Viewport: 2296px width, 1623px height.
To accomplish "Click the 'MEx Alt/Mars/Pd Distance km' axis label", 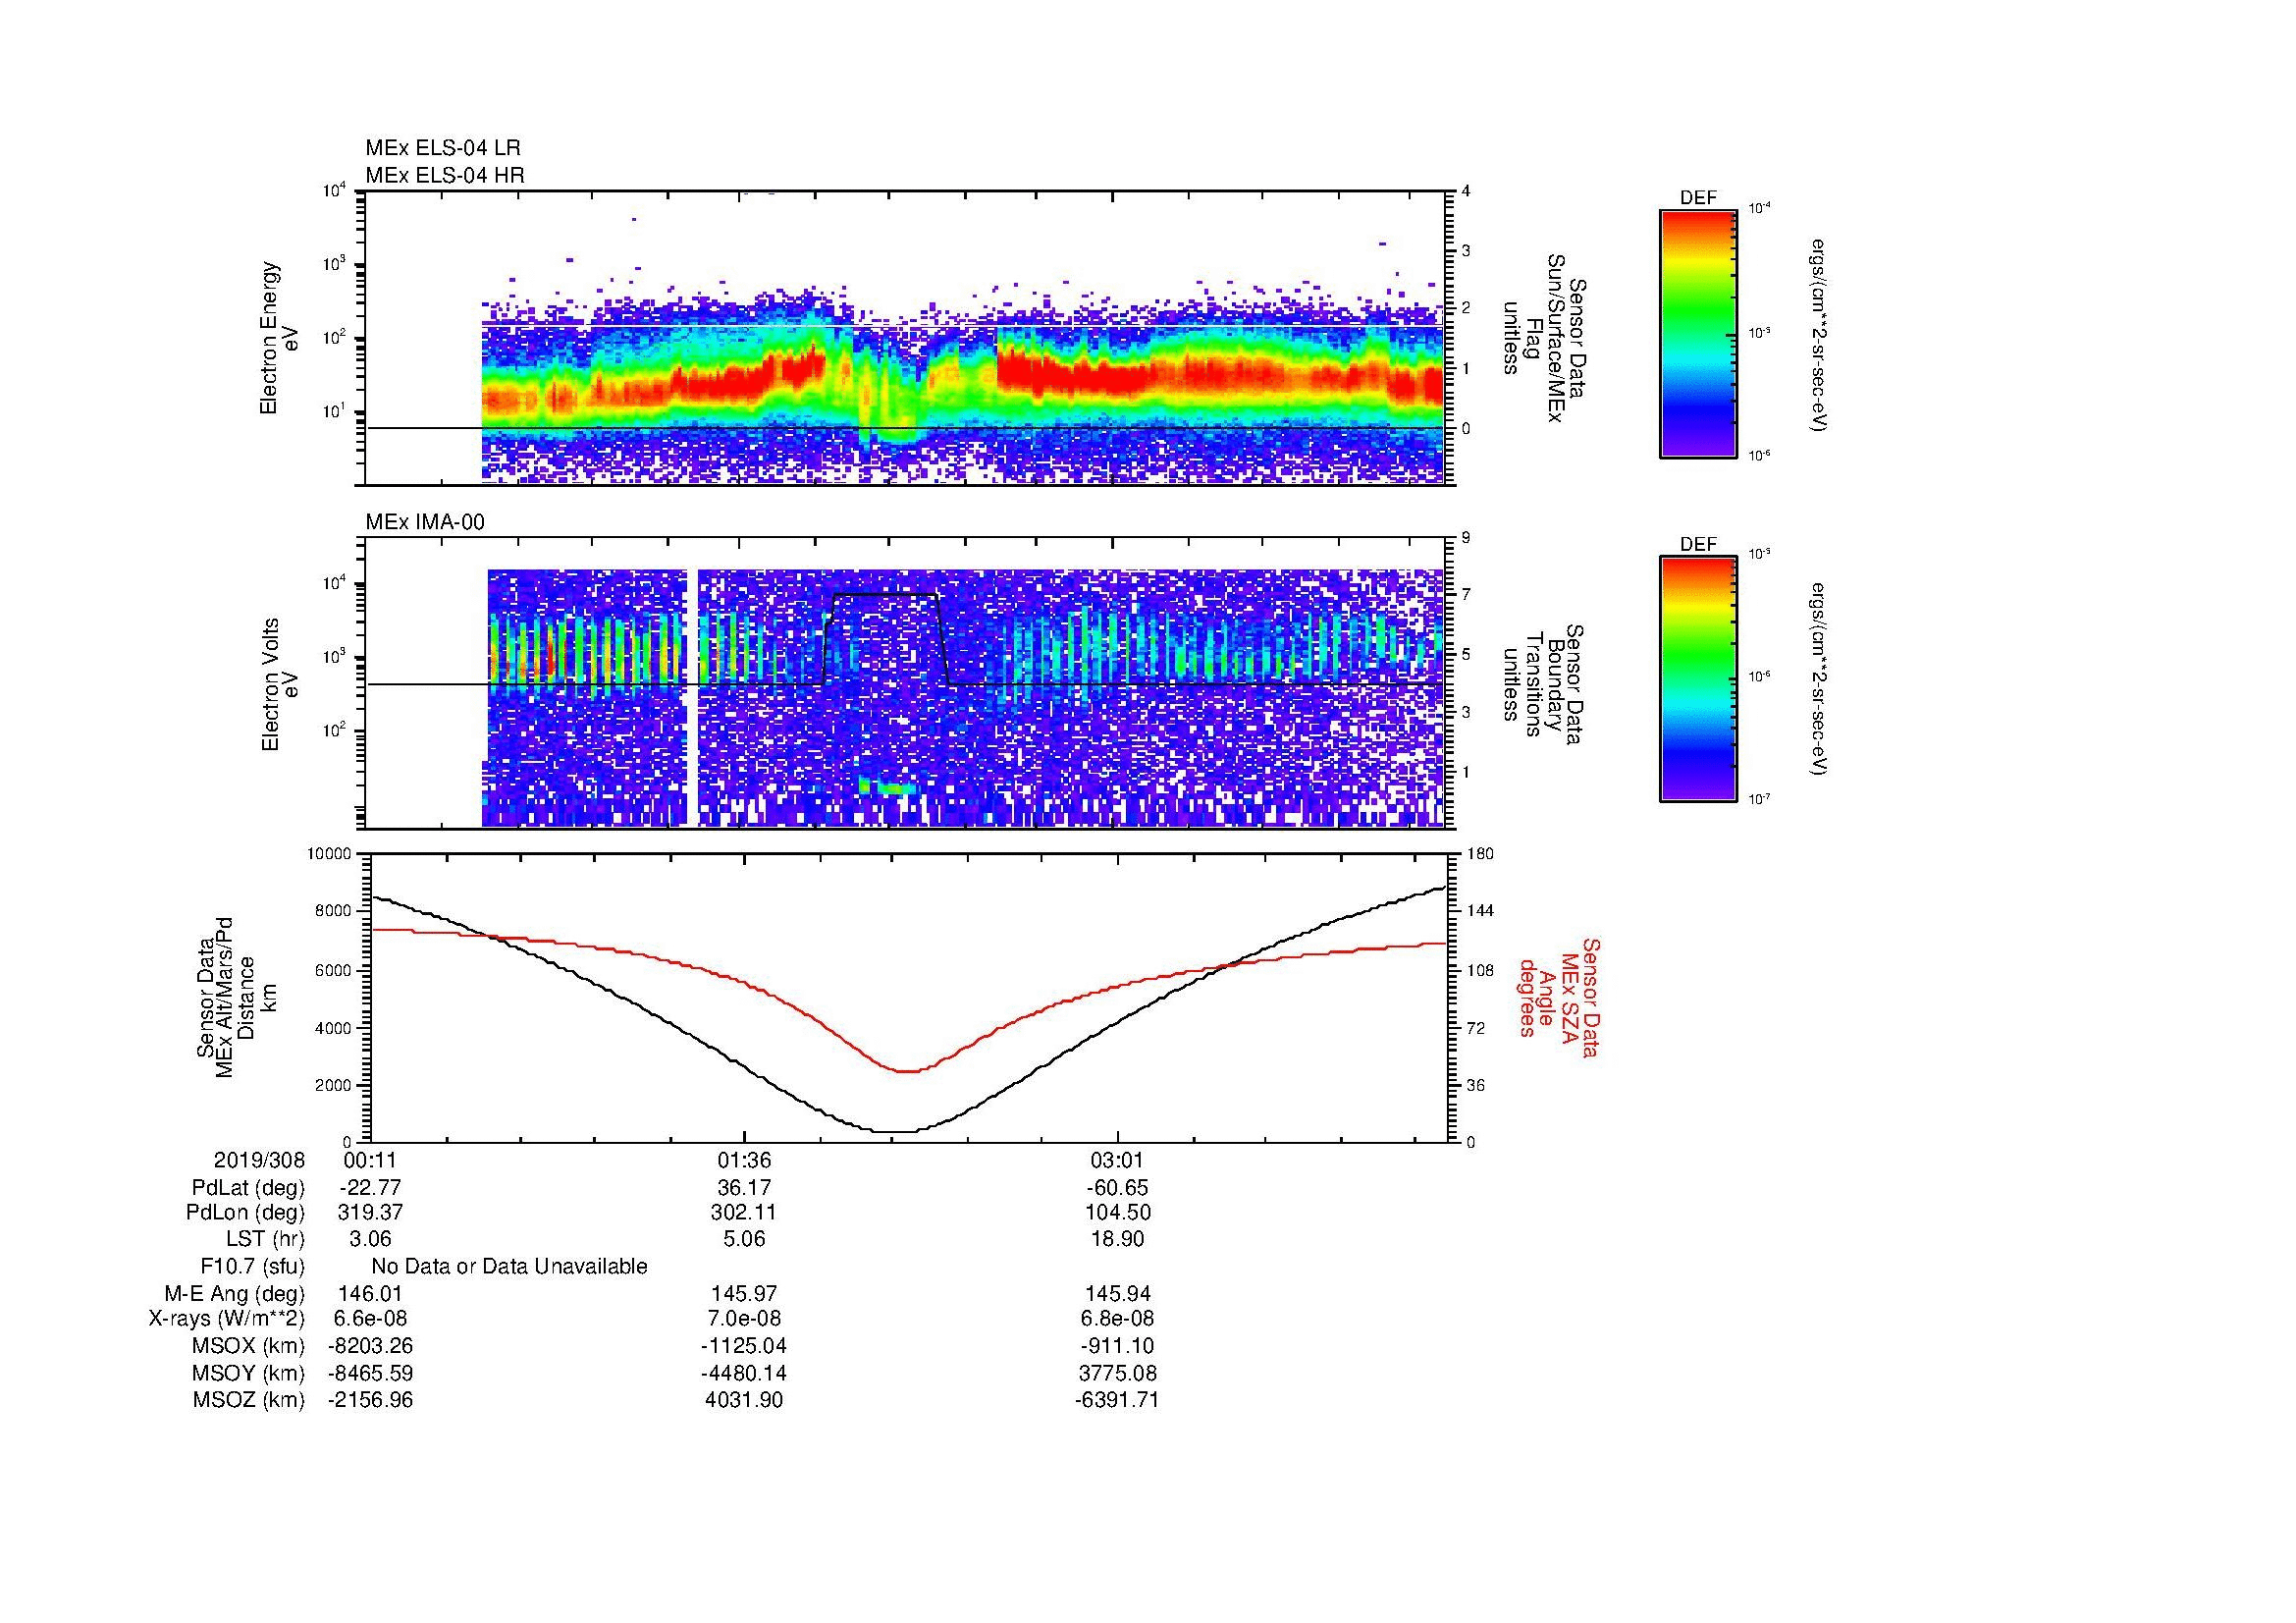I will (x=237, y=997).
